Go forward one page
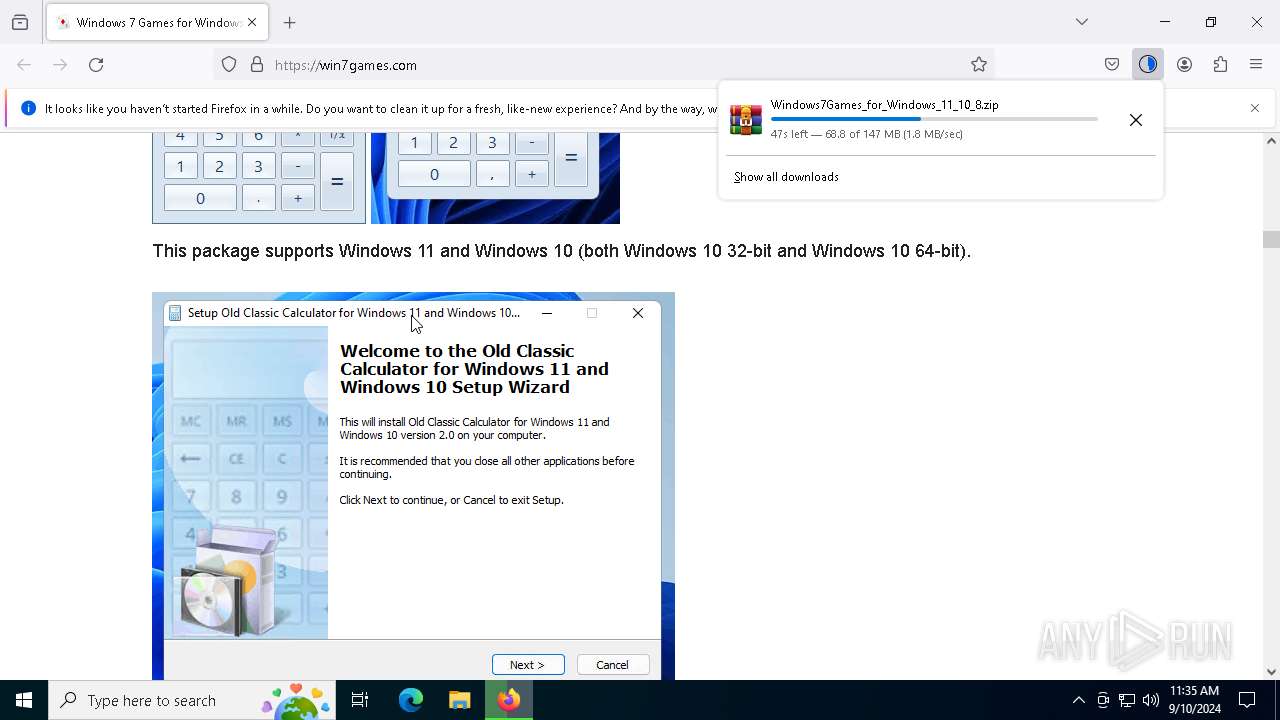1280x720 pixels. click(x=60, y=65)
